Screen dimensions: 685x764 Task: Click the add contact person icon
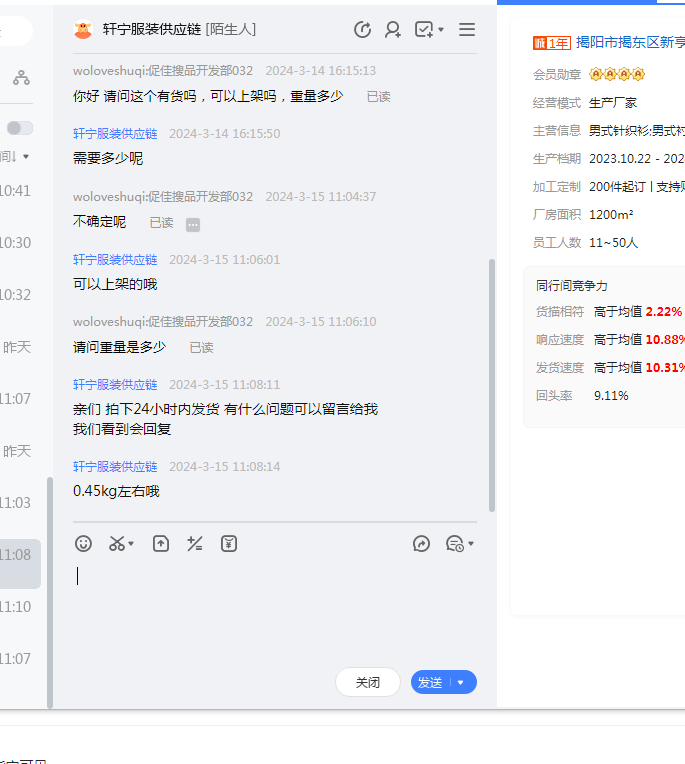point(393,30)
